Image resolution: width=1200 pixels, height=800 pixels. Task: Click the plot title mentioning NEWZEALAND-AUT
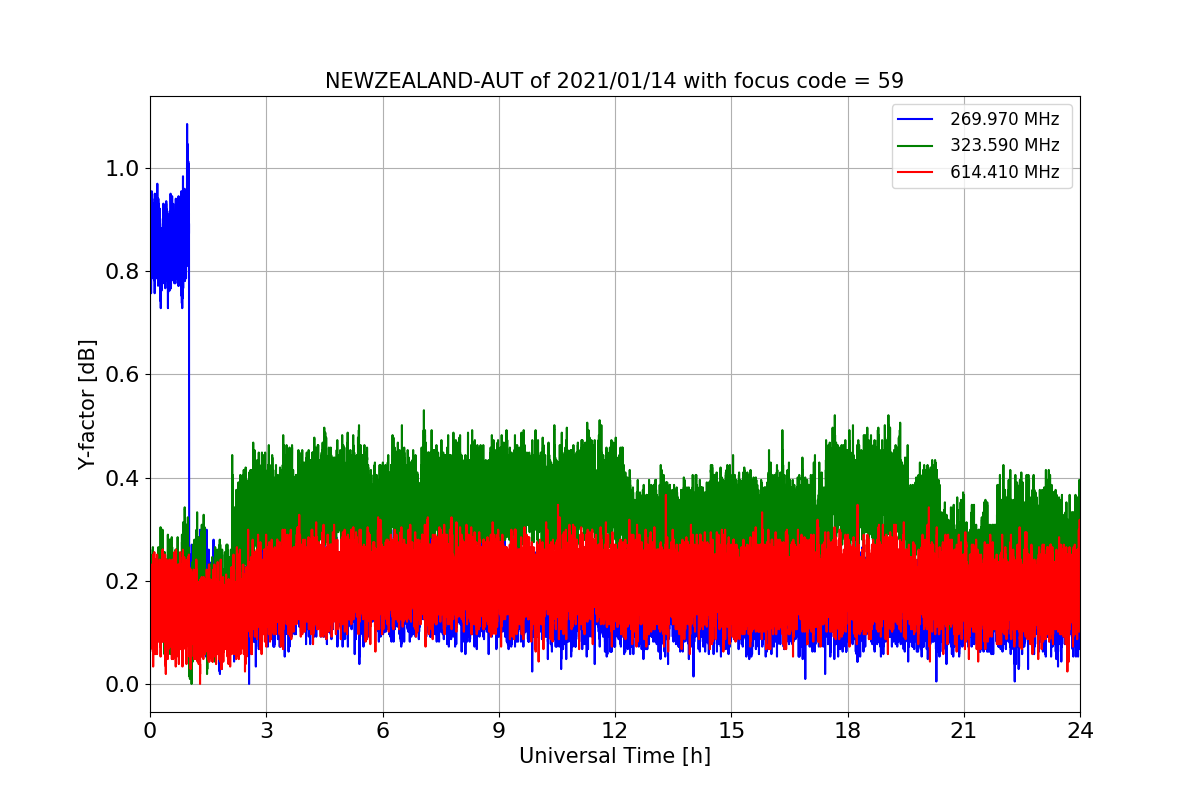pyautogui.click(x=614, y=81)
